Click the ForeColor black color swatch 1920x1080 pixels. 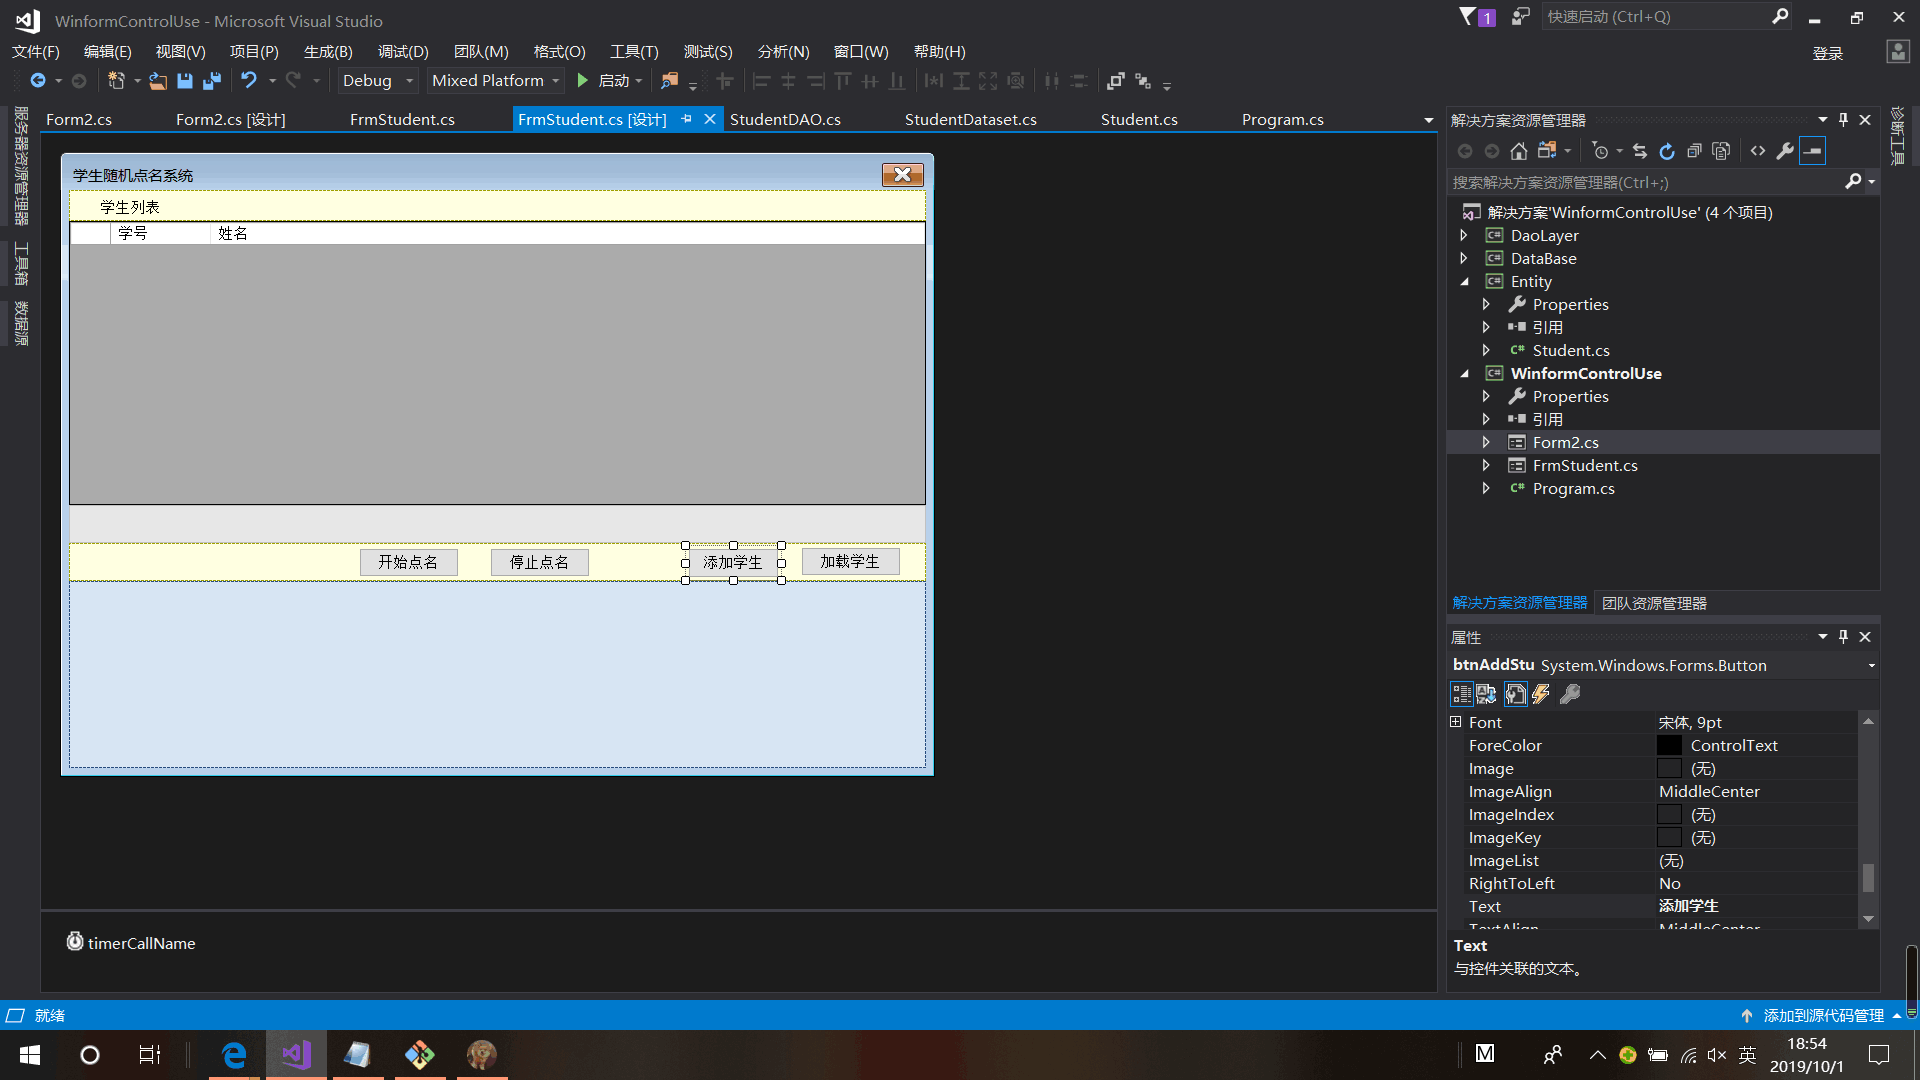1669,746
